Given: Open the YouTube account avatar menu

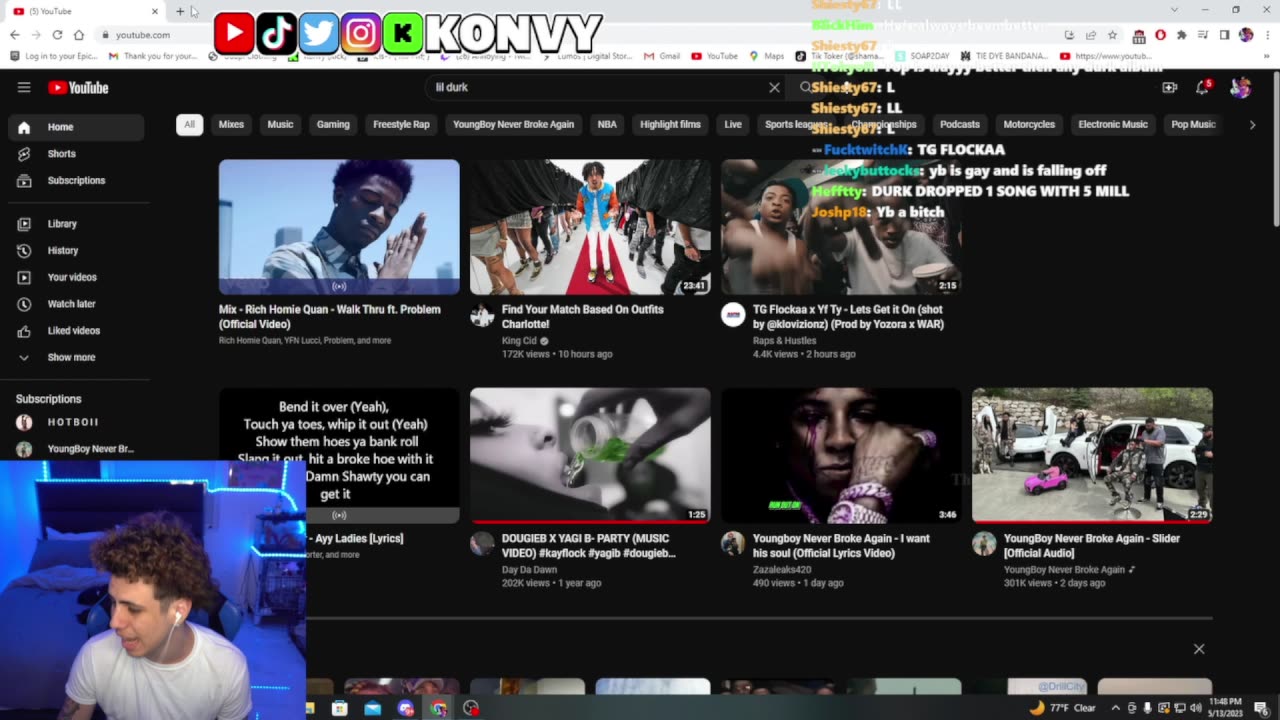Looking at the screenshot, I should [x=1240, y=87].
